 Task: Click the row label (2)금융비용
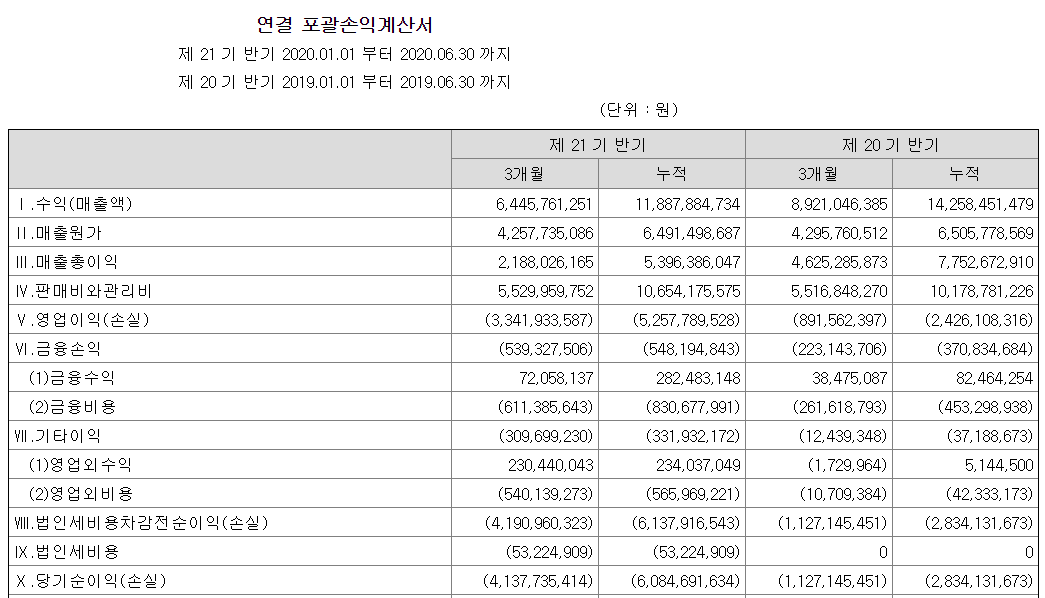point(72,407)
